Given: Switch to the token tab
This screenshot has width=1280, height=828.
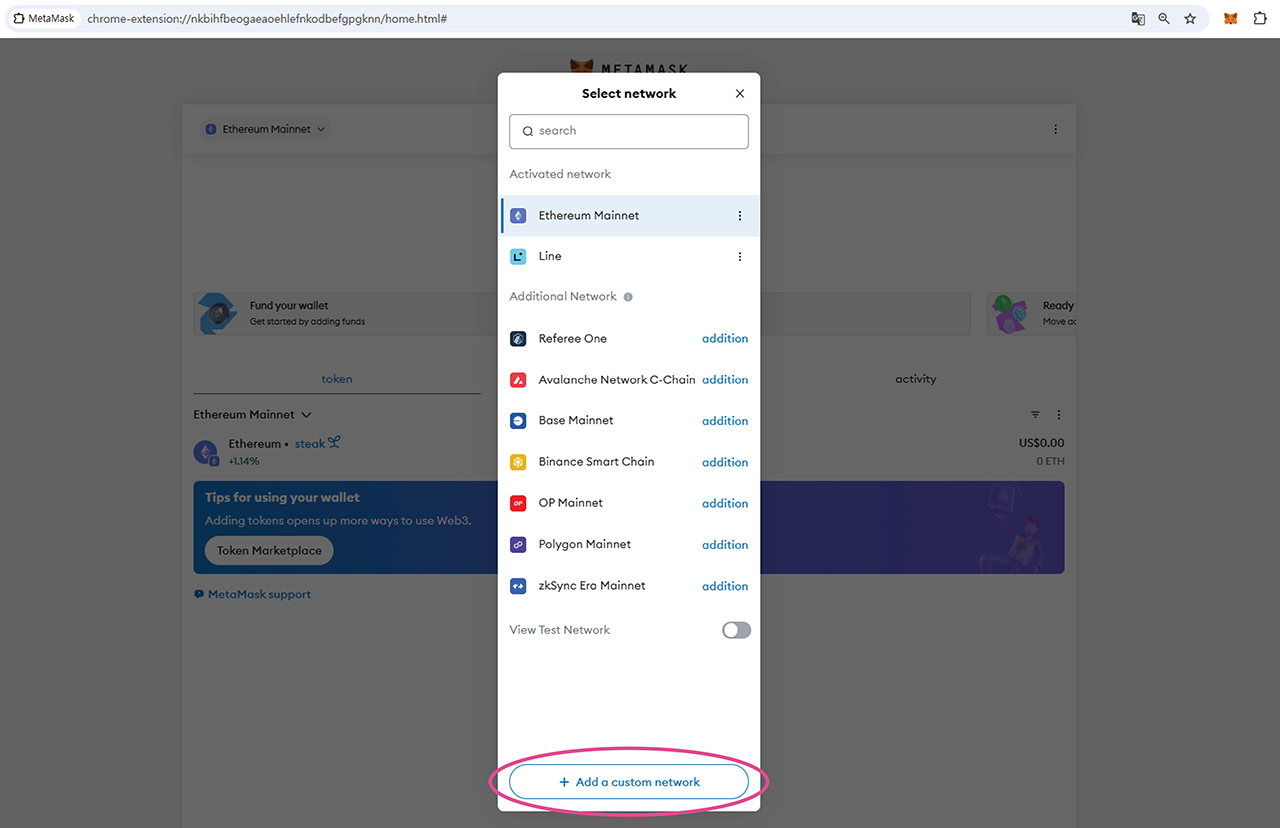Looking at the screenshot, I should [337, 379].
